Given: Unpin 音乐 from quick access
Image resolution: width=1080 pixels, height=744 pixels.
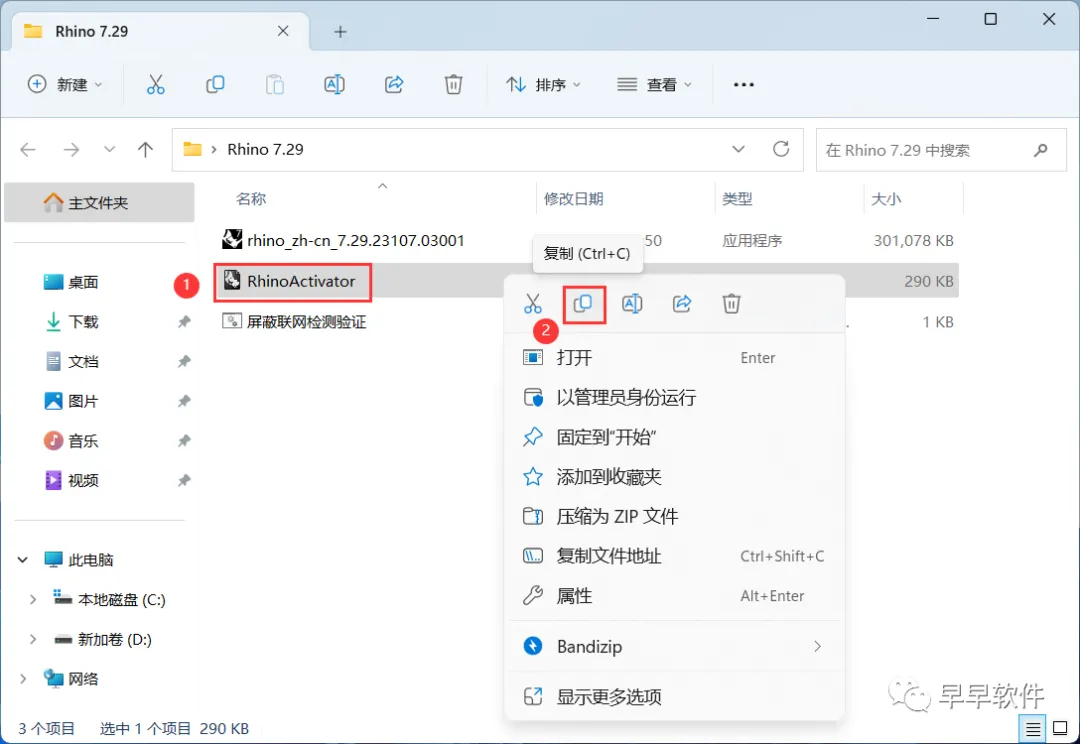Looking at the screenshot, I should pyautogui.click(x=184, y=441).
